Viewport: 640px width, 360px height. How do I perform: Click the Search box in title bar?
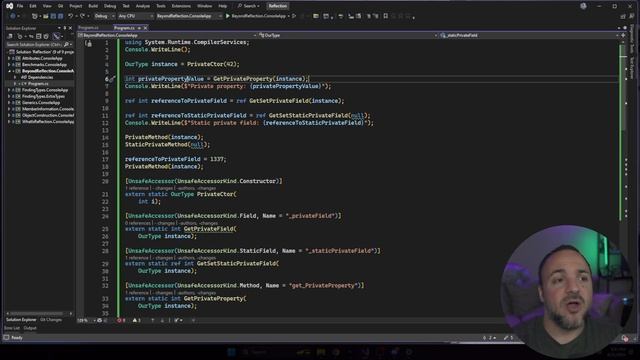coord(249,6)
